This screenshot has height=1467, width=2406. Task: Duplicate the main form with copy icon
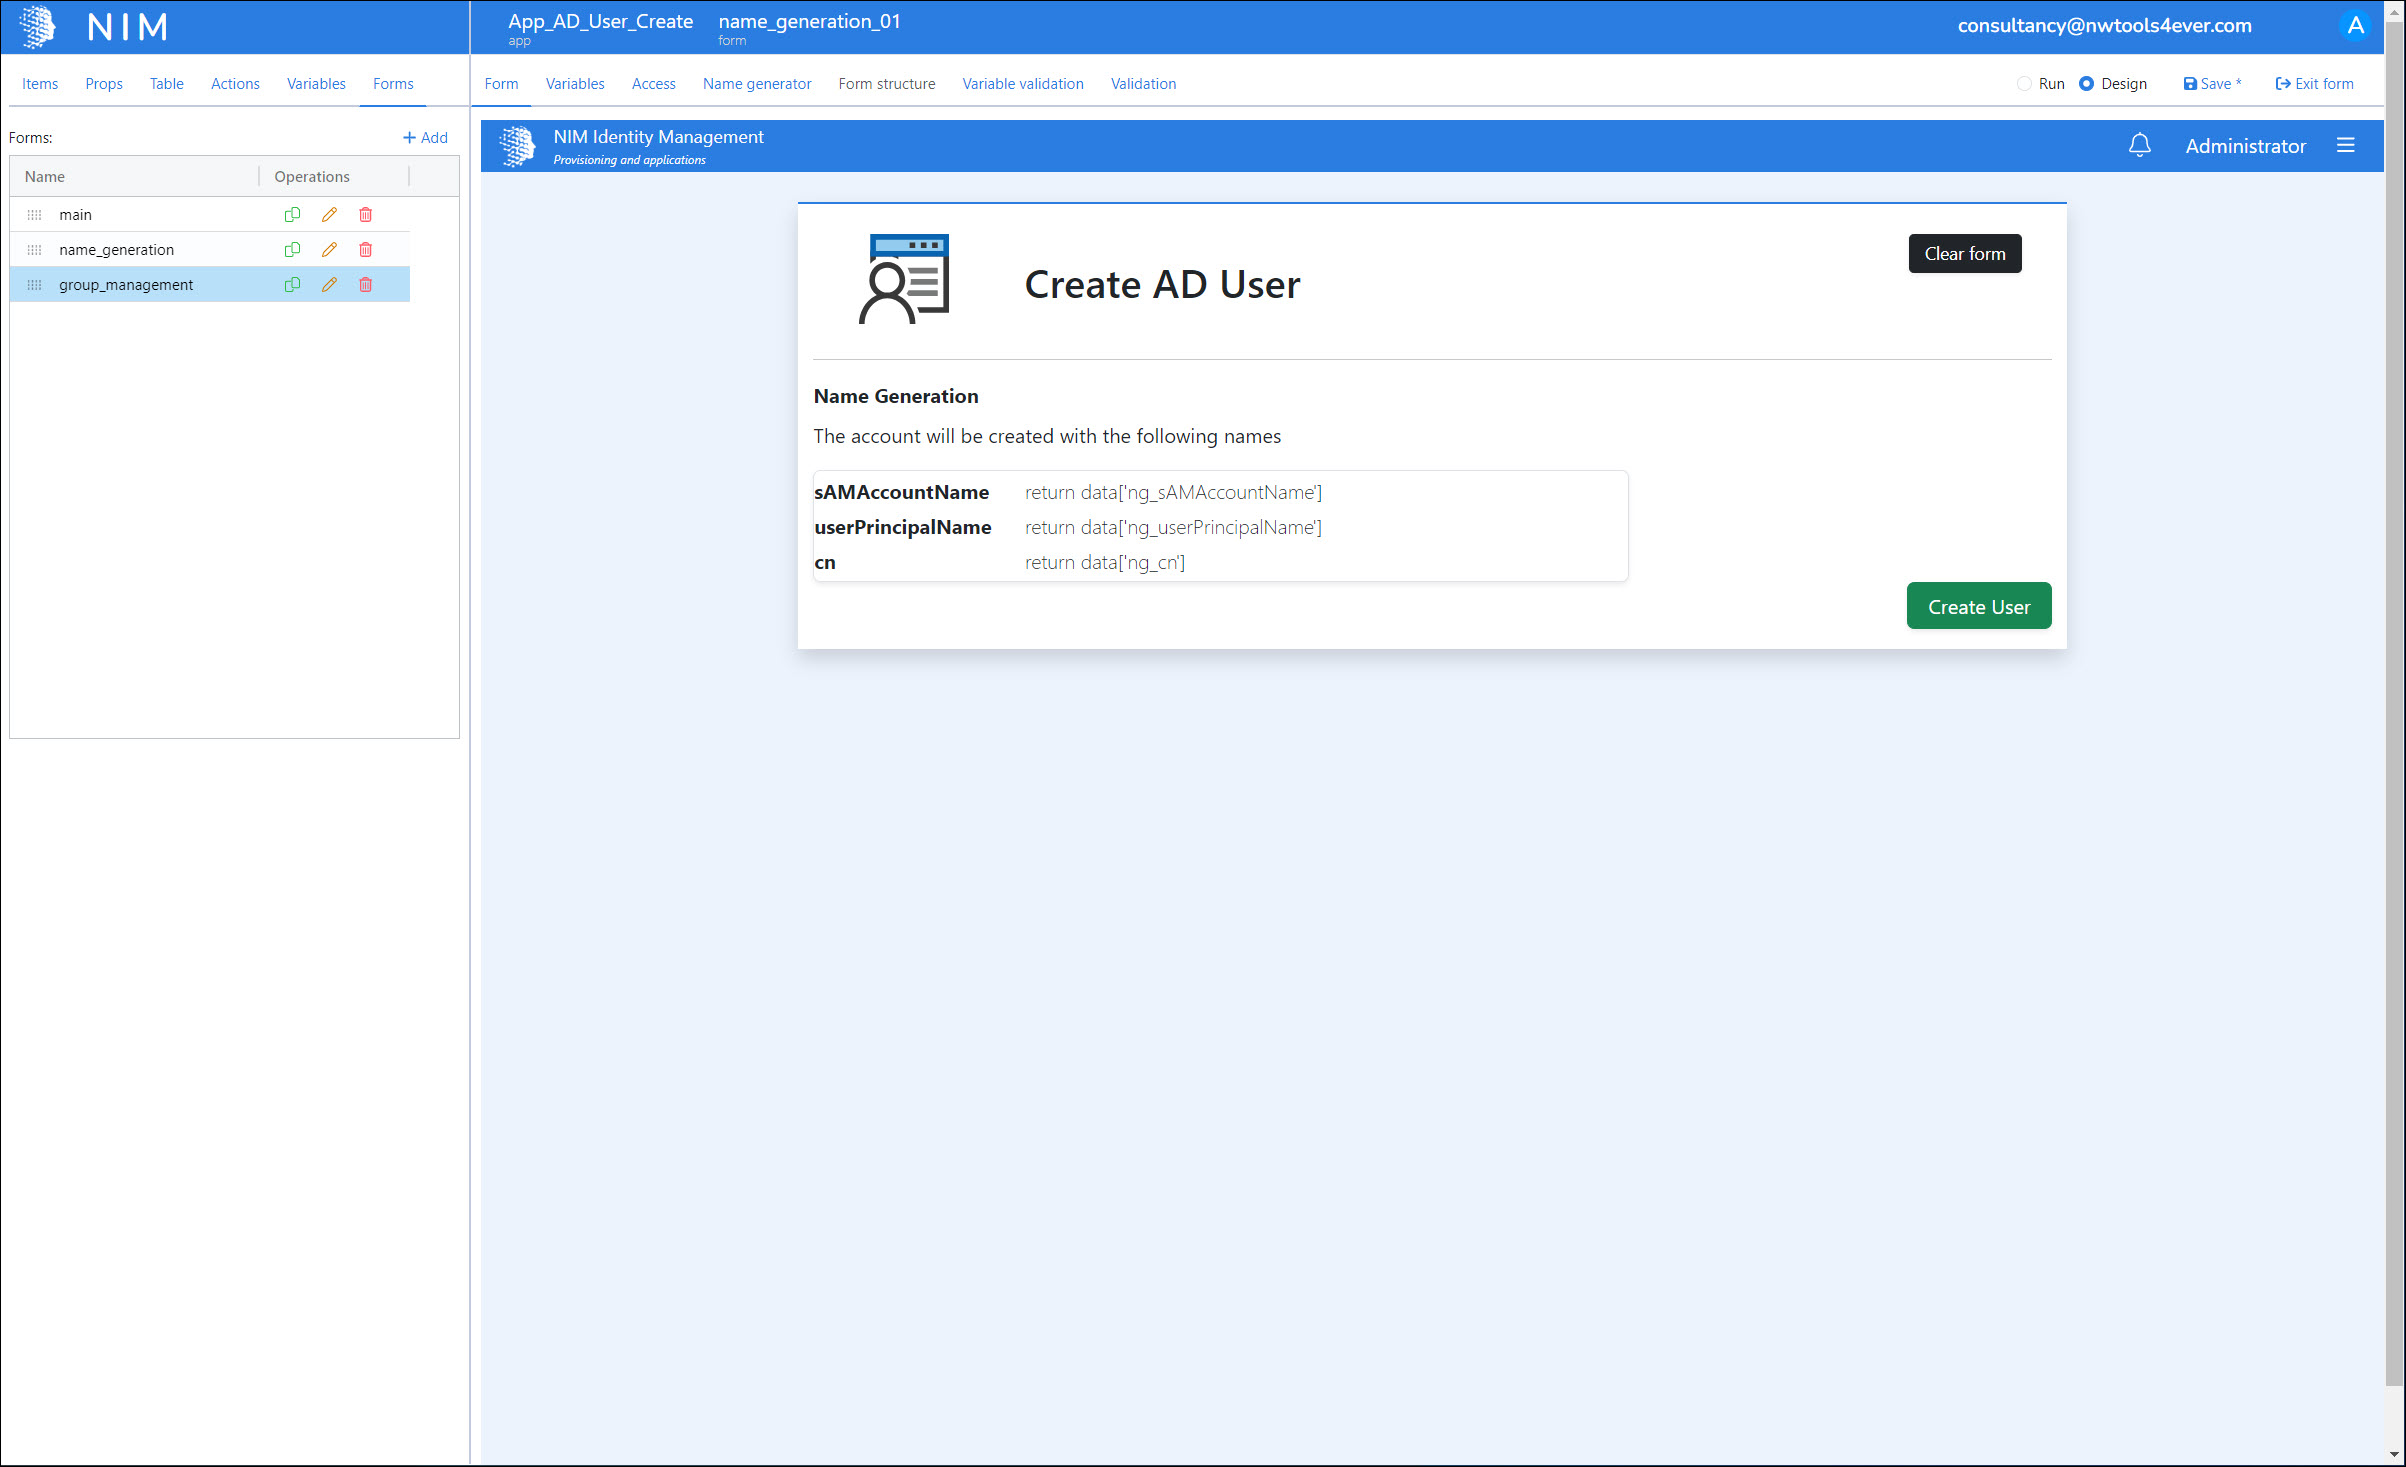pos(292,215)
